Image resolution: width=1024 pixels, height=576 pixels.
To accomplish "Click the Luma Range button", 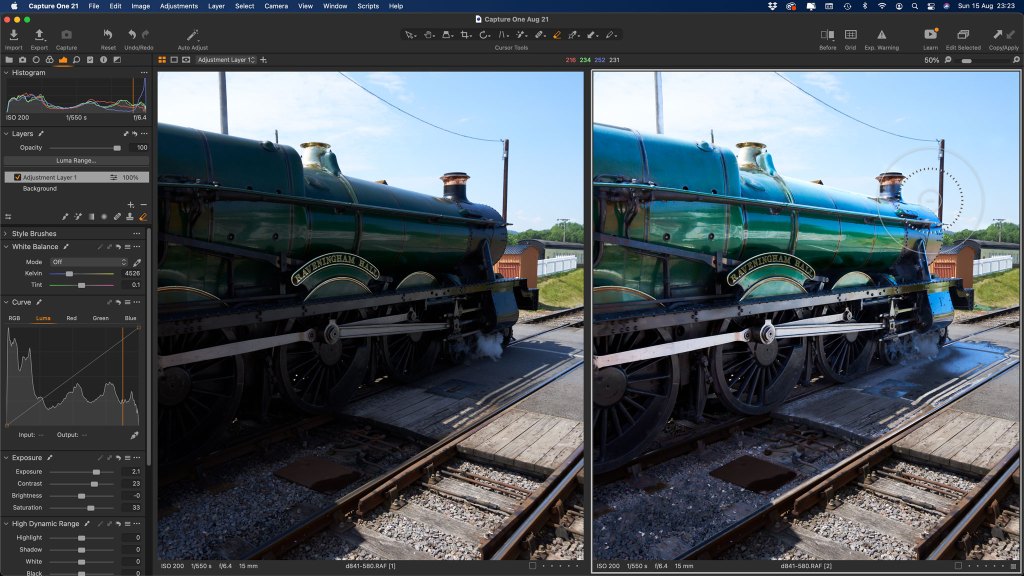I will (x=76, y=161).
